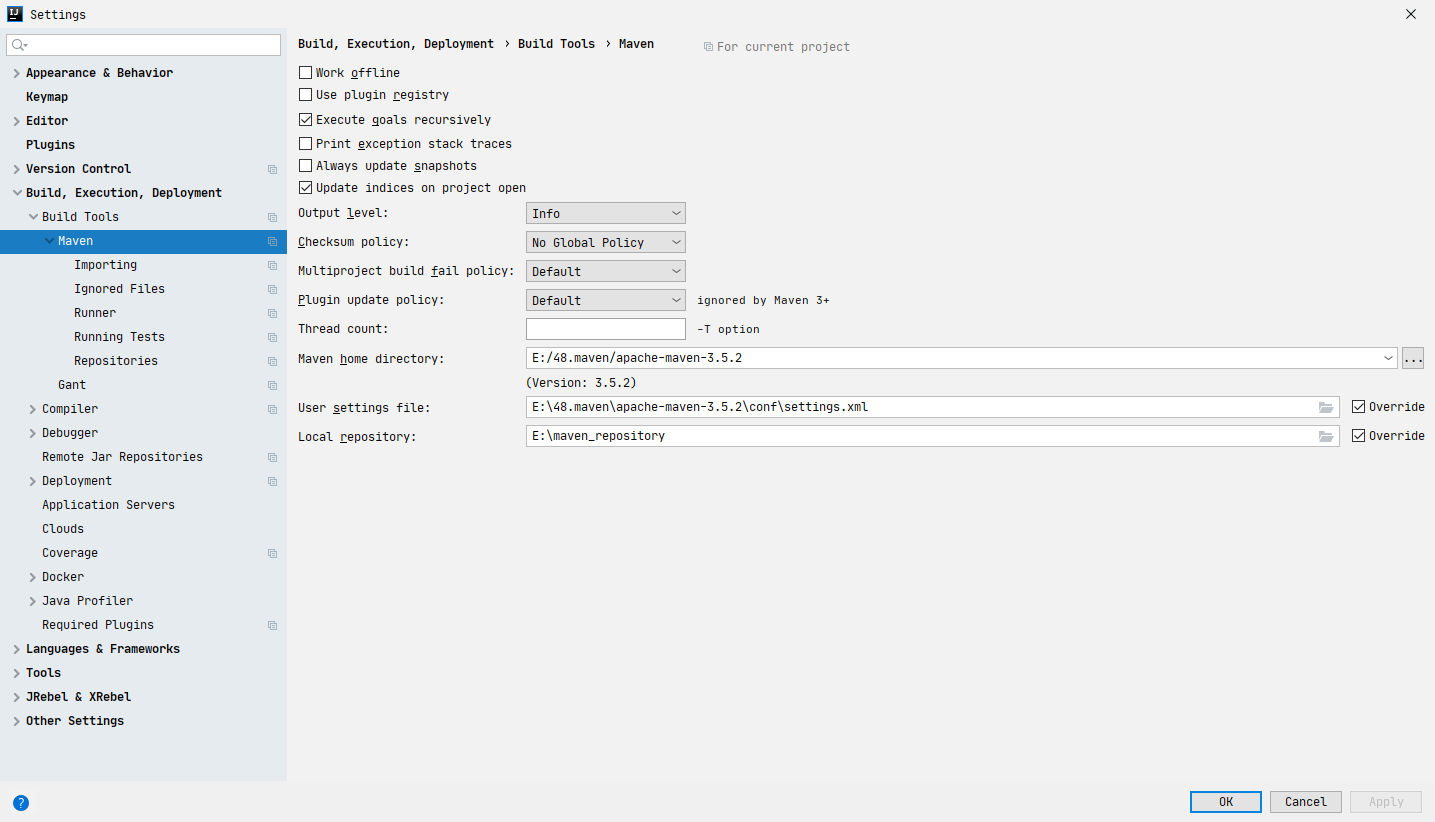Open Multiproject build fail policy dropdown
The width and height of the screenshot is (1435, 822).
pyautogui.click(x=605, y=271)
